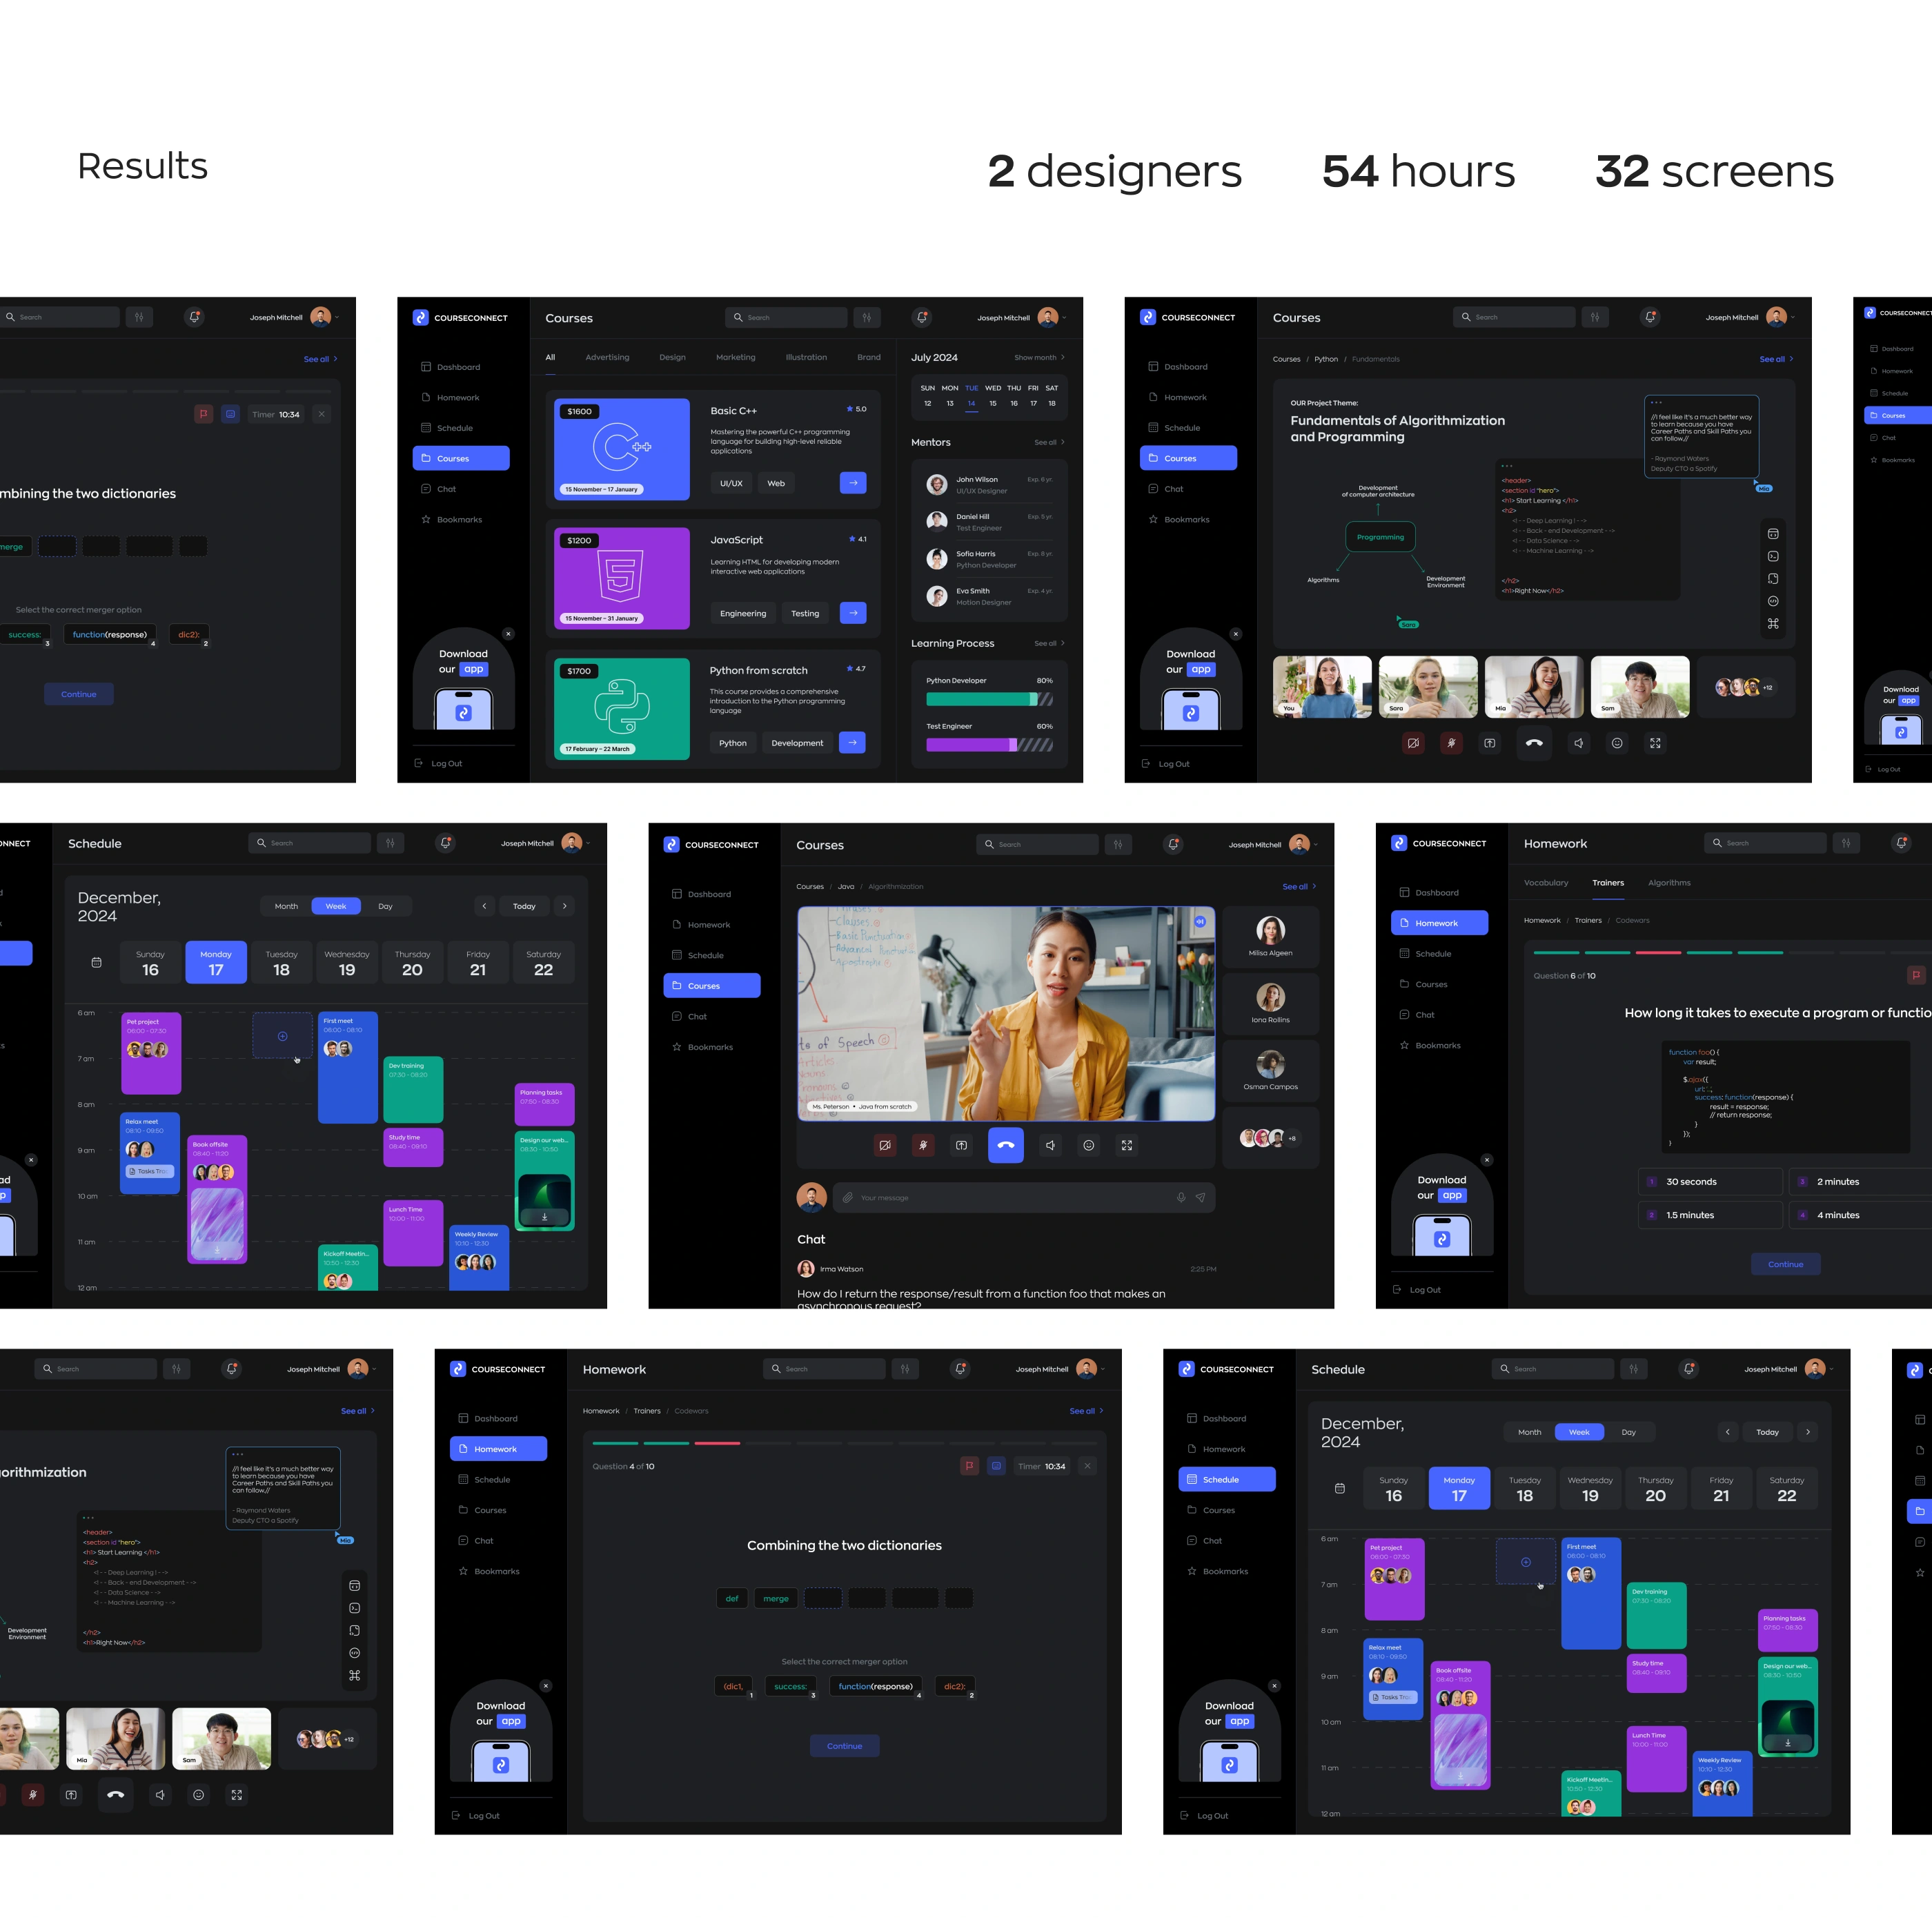This screenshot has height=1918, width=1932.
Task: Click the 'Testing' tag on JavaScript course
Action: pyautogui.click(x=804, y=613)
